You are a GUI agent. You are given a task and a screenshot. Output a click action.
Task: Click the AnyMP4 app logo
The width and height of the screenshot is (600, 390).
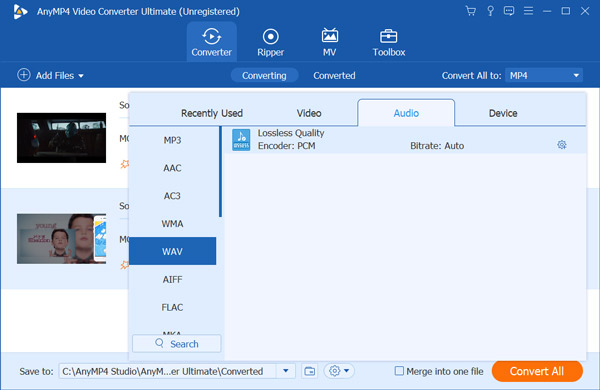20,11
